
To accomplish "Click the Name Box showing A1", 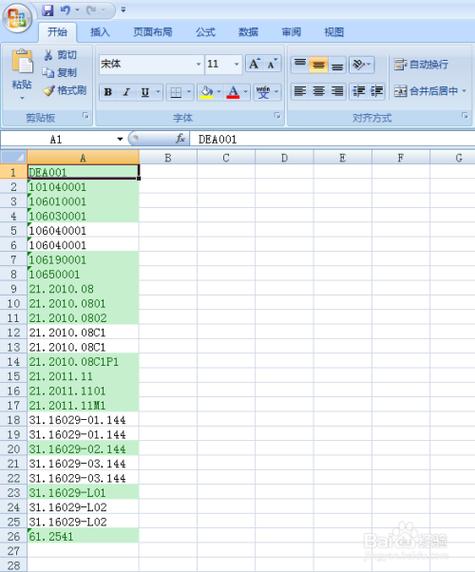I will (x=57, y=139).
